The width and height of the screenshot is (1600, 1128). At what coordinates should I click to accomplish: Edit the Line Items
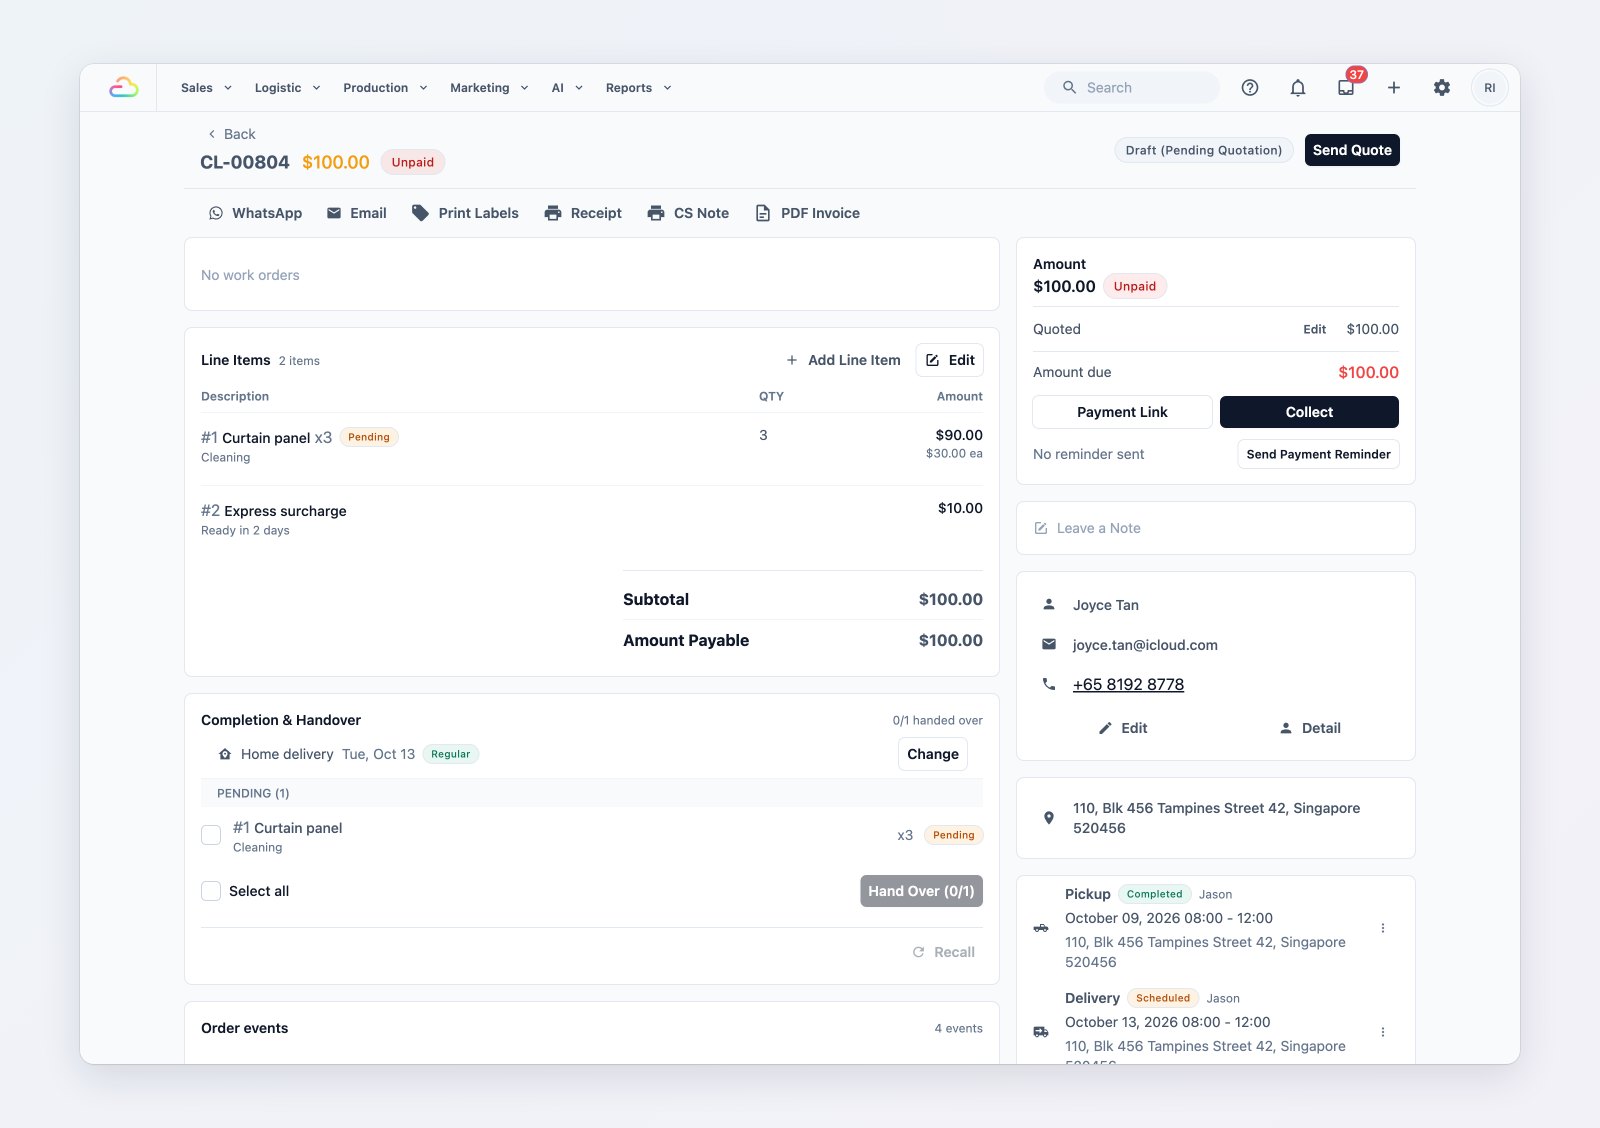pyautogui.click(x=950, y=360)
